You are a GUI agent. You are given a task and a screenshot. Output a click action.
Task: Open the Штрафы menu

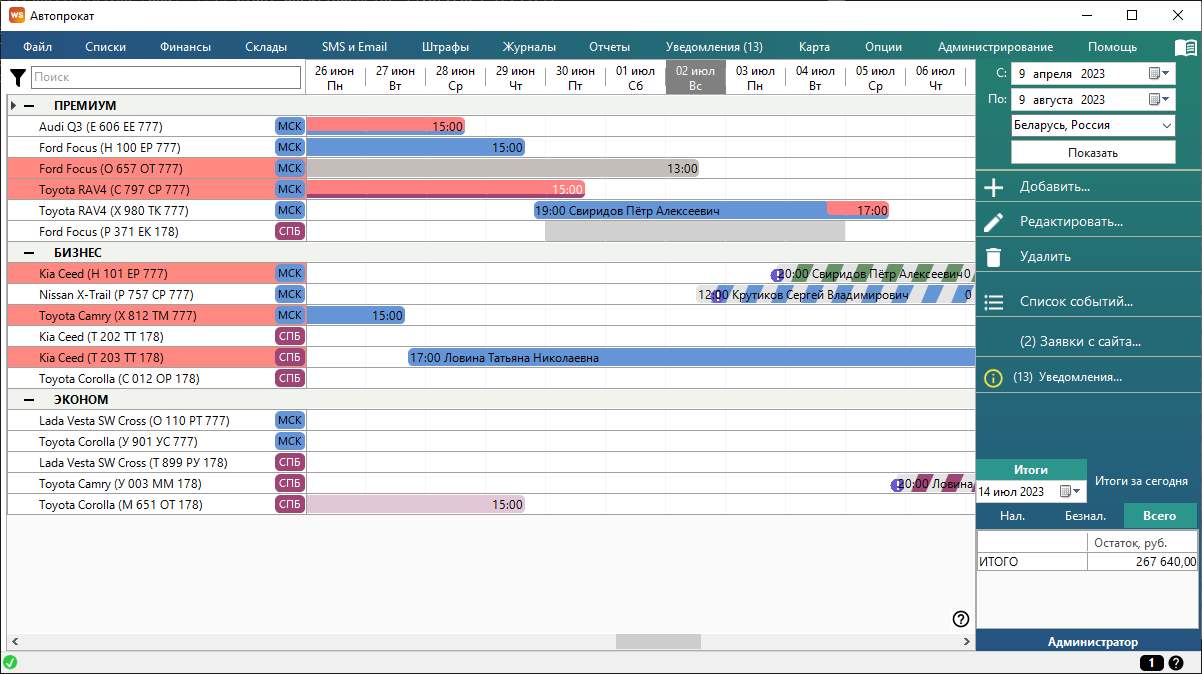[445, 47]
